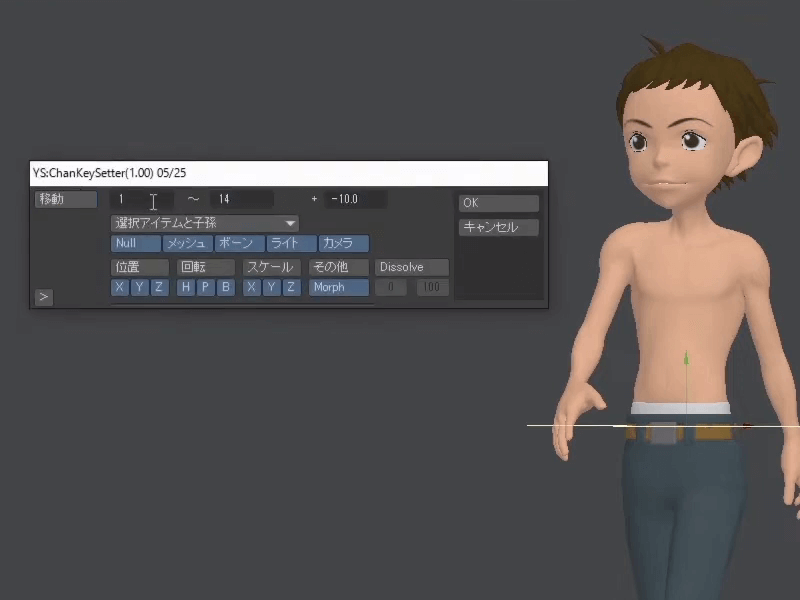This screenshot has height=600, width=800.
Task: Click the 回転 channel group button
Action: point(206,267)
